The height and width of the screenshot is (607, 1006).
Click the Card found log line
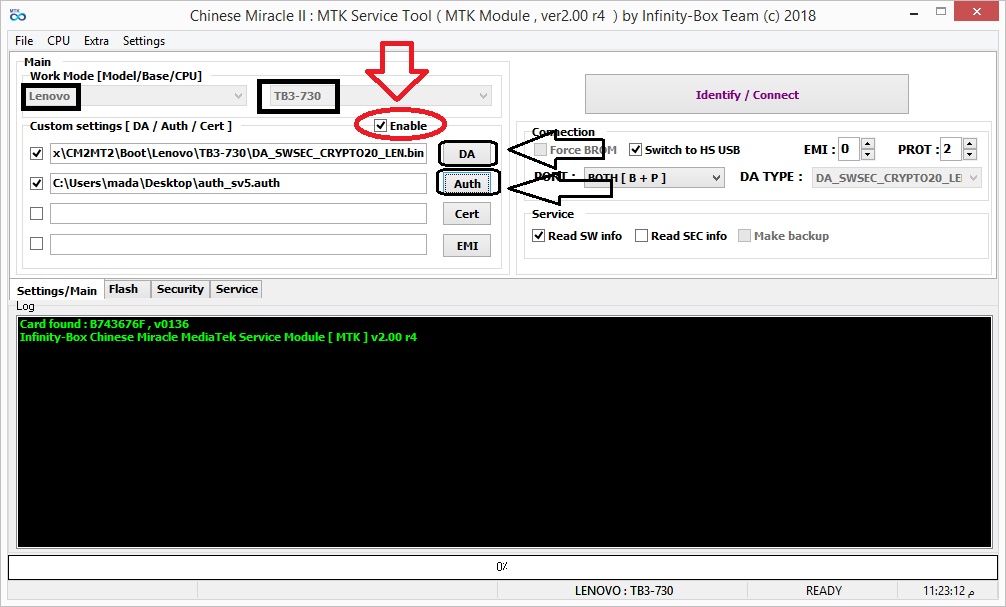(105, 324)
